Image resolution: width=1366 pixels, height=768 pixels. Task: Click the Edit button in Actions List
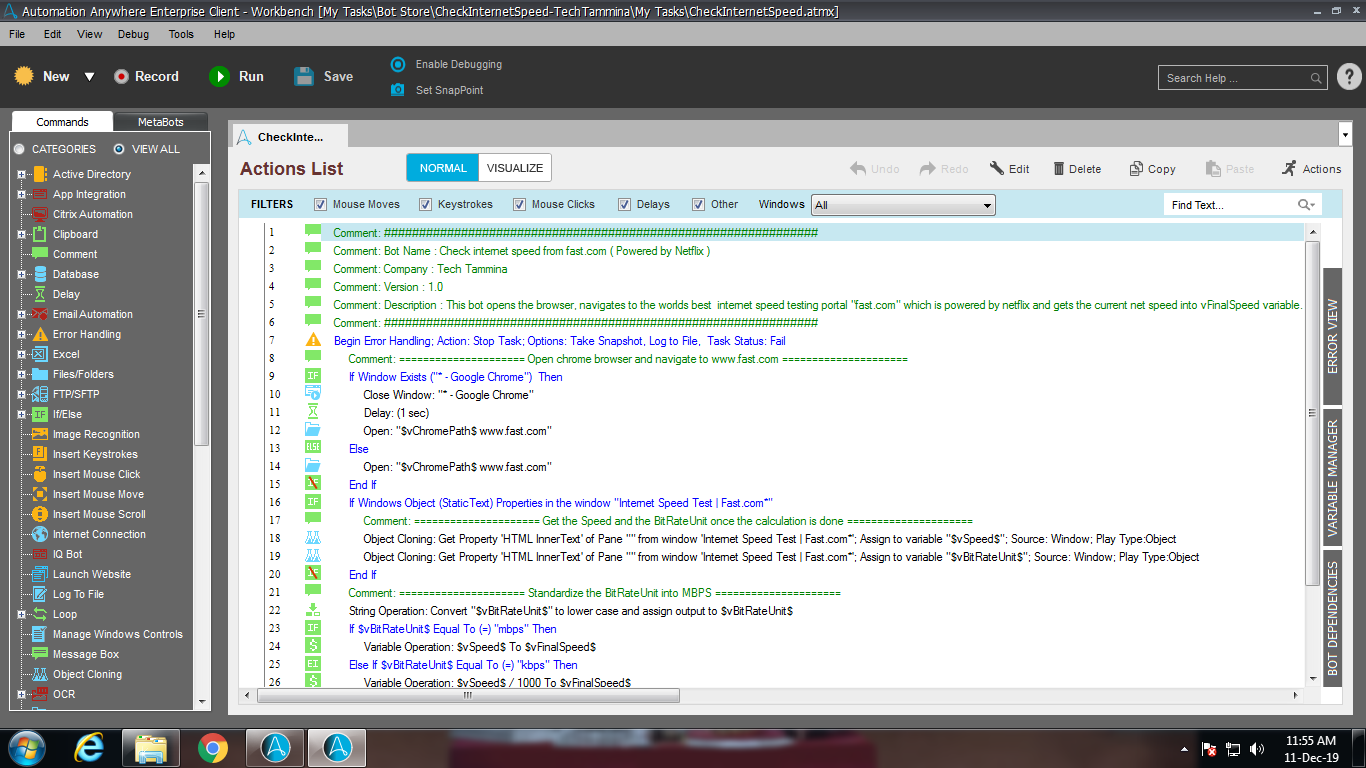[x=1009, y=169]
